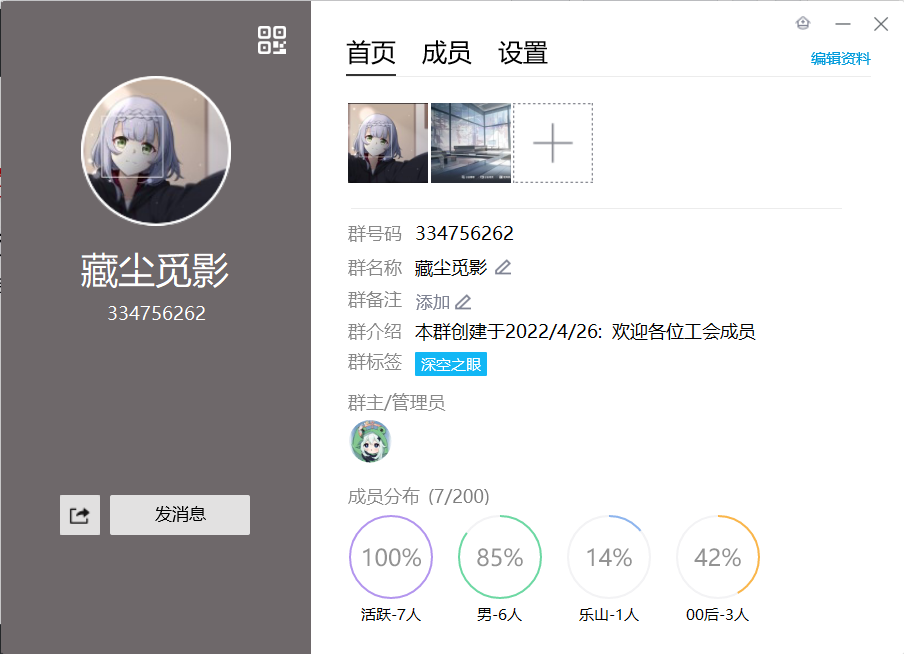Viewport: 904px width, 654px height.
Task: Open the first anime girl album thumbnail
Action: pyautogui.click(x=388, y=143)
